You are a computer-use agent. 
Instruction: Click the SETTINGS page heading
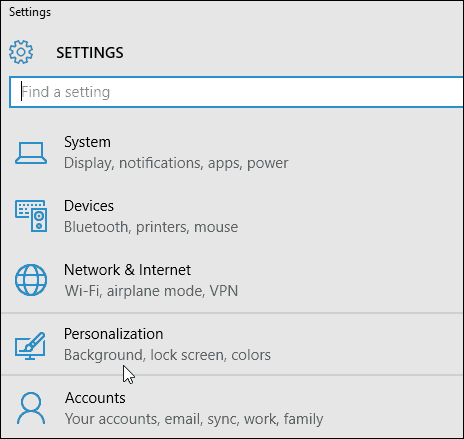[90, 53]
